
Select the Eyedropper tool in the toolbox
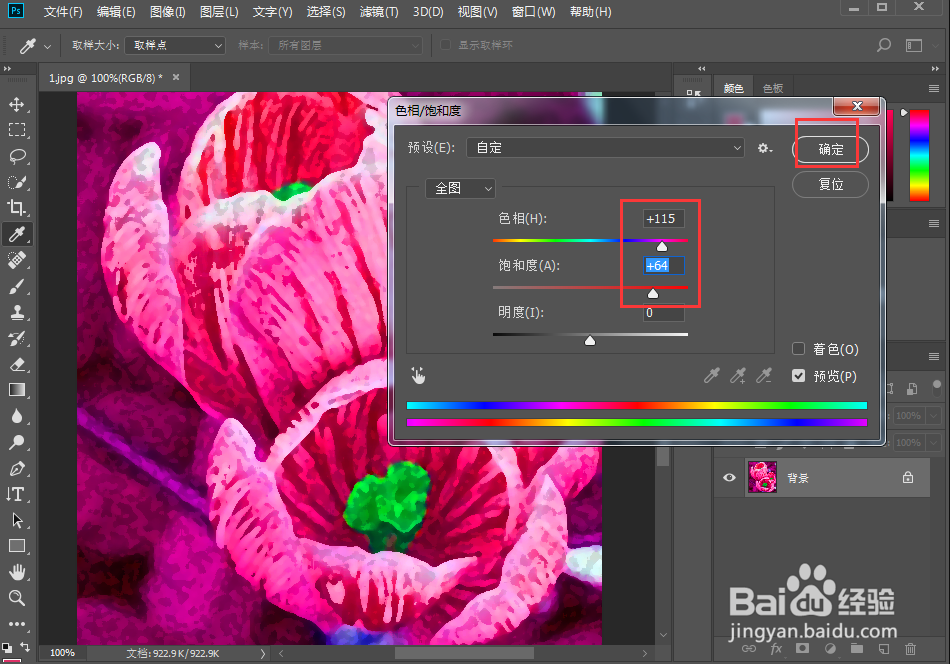(x=16, y=234)
